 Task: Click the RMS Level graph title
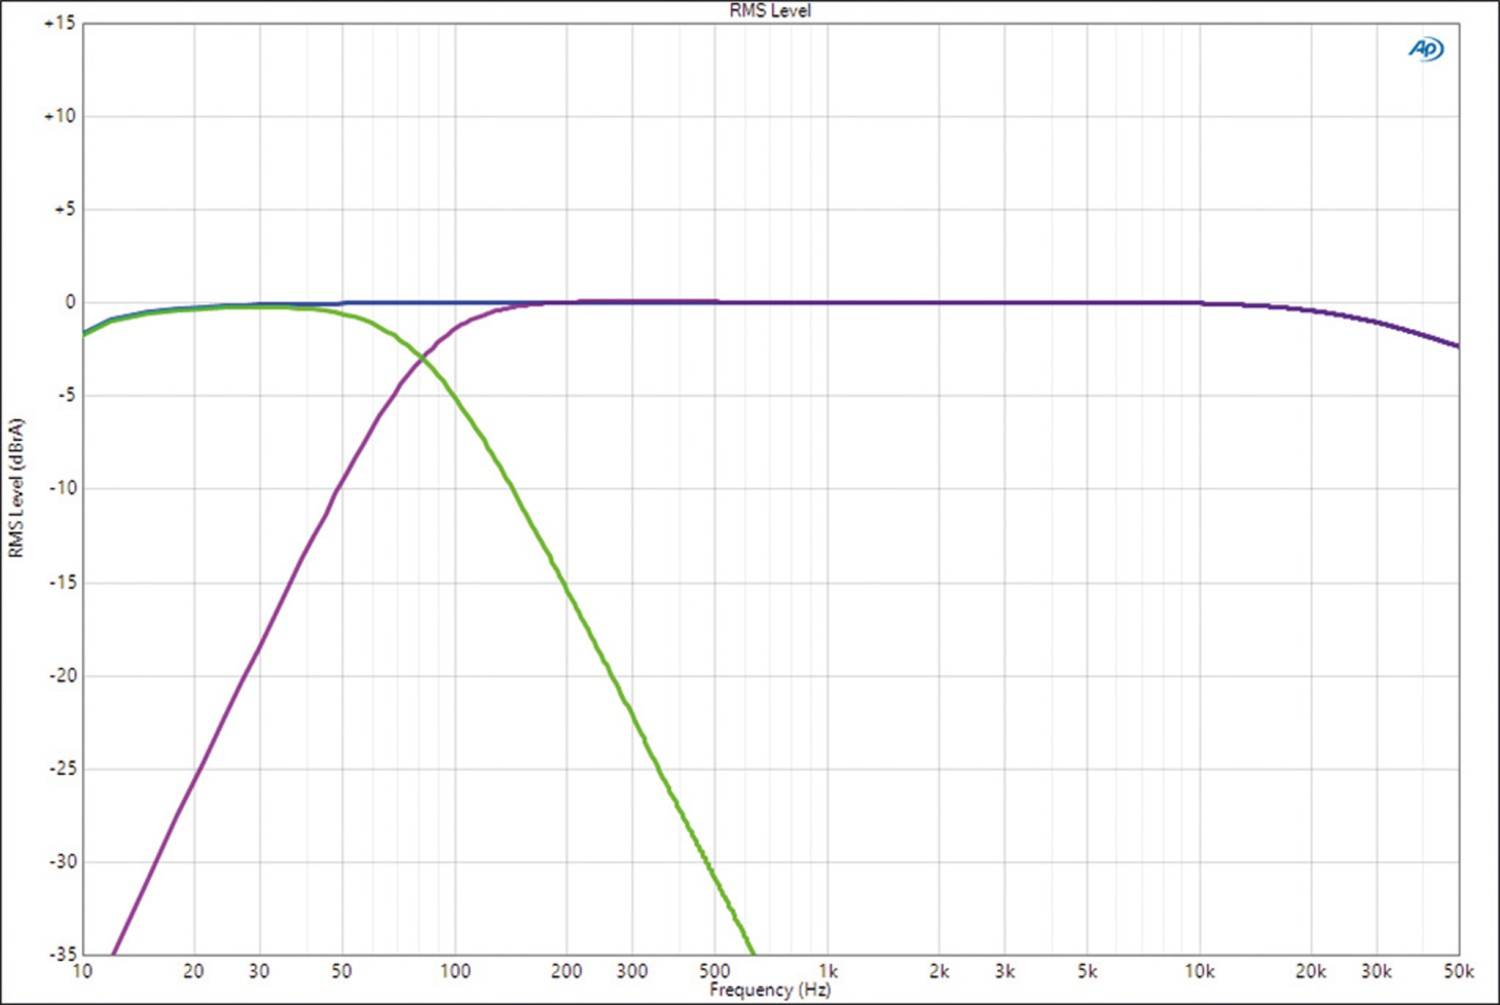click(x=770, y=11)
